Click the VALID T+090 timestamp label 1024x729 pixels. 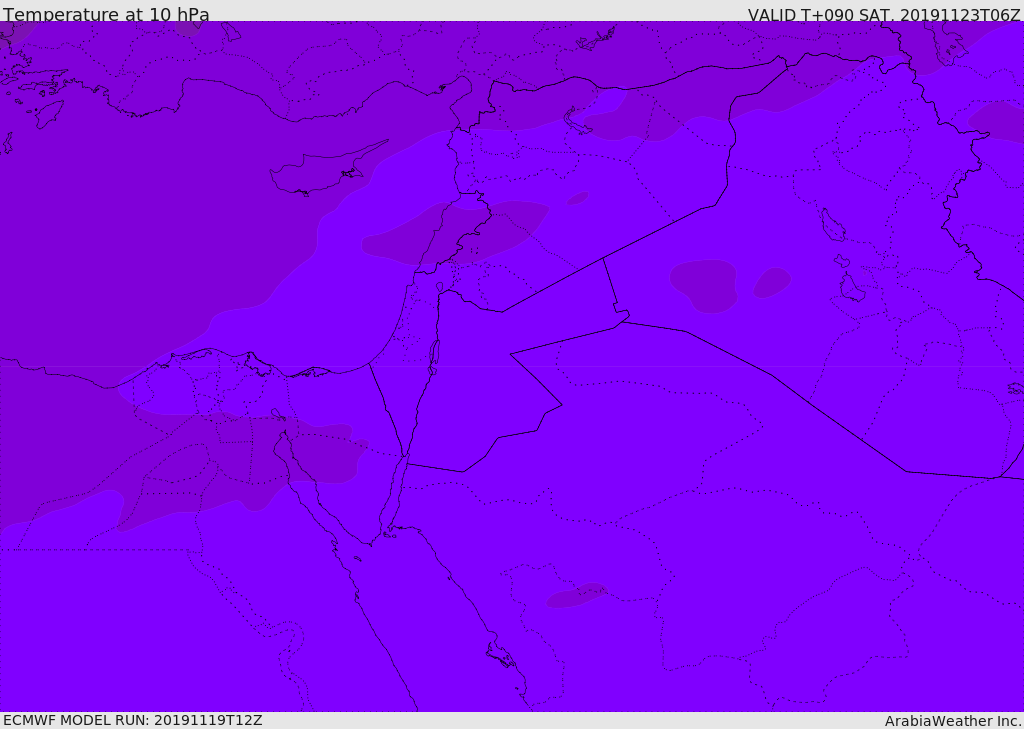884,15
